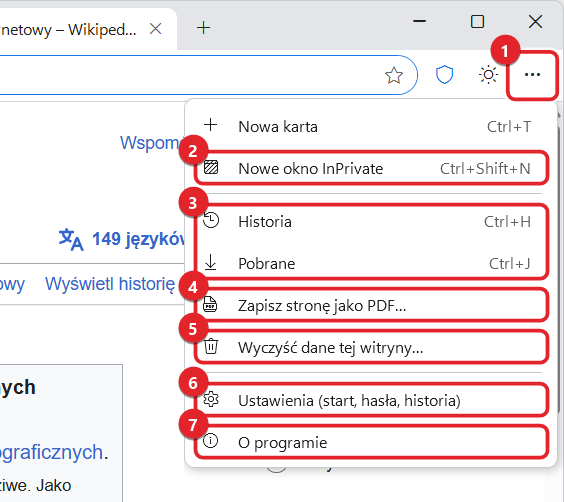Screen dimensions: 564x502
Task: Close the Wikipedia tab
Action: [155, 29]
